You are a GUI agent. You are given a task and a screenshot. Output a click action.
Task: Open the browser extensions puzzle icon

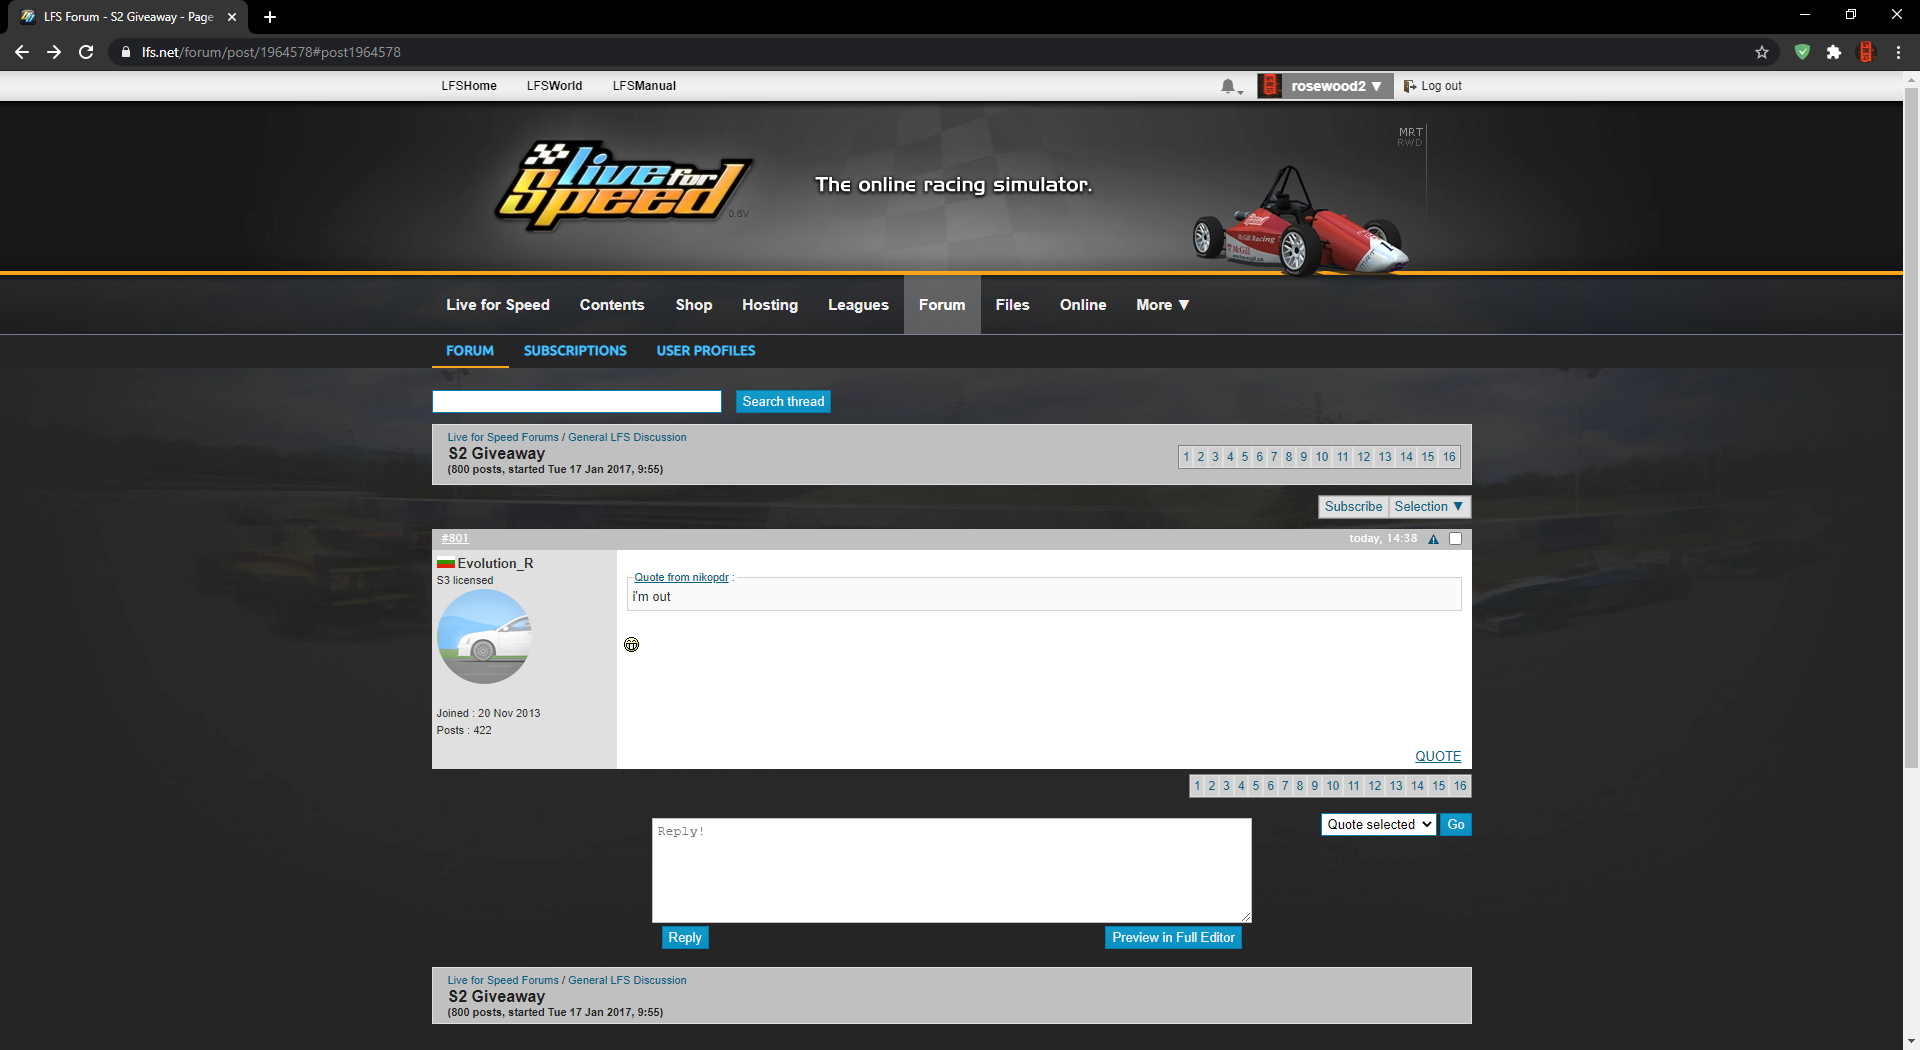click(1834, 52)
